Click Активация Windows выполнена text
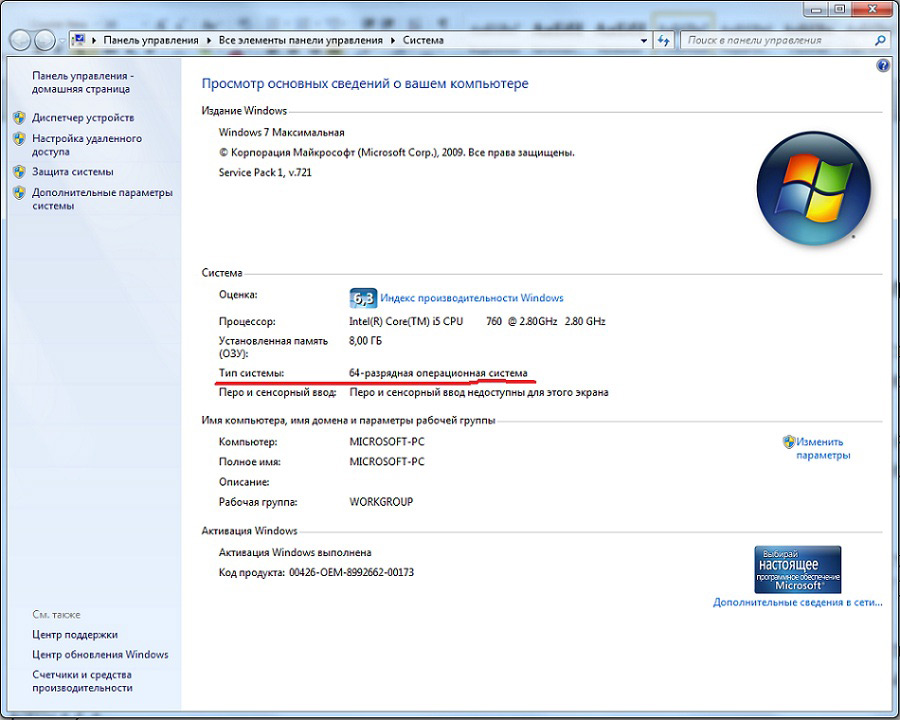The height and width of the screenshot is (720, 900). click(x=295, y=552)
